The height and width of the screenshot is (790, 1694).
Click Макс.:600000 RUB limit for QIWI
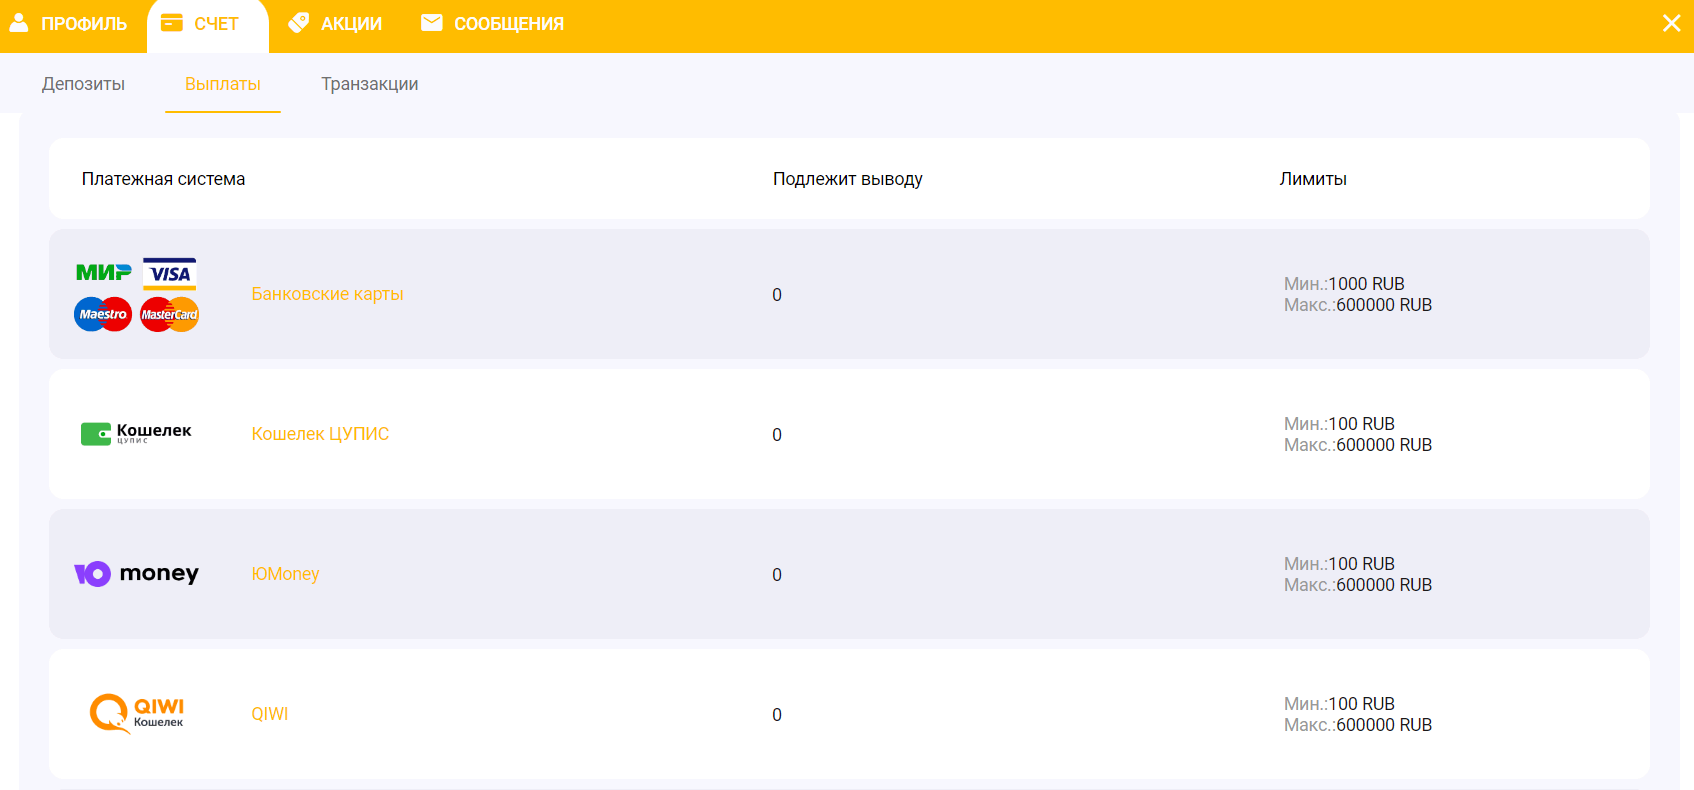pos(1358,725)
